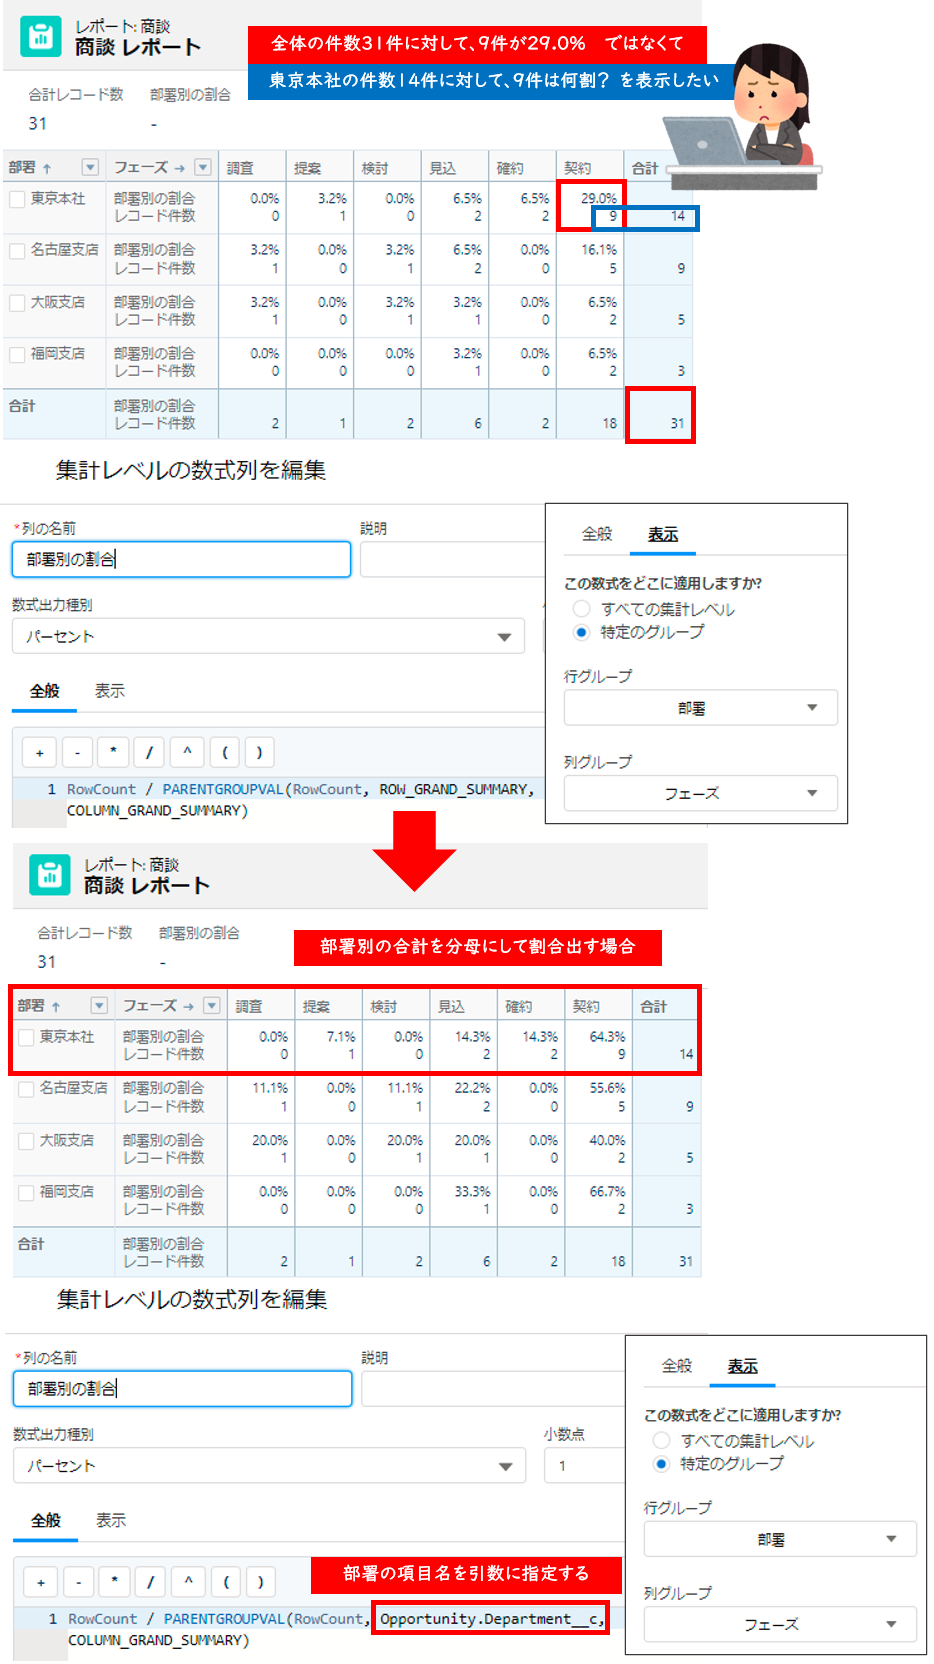This screenshot has height=1664, width=934.
Task: Check the 大阪支店 row checkbox in top report
Action: click(x=17, y=303)
